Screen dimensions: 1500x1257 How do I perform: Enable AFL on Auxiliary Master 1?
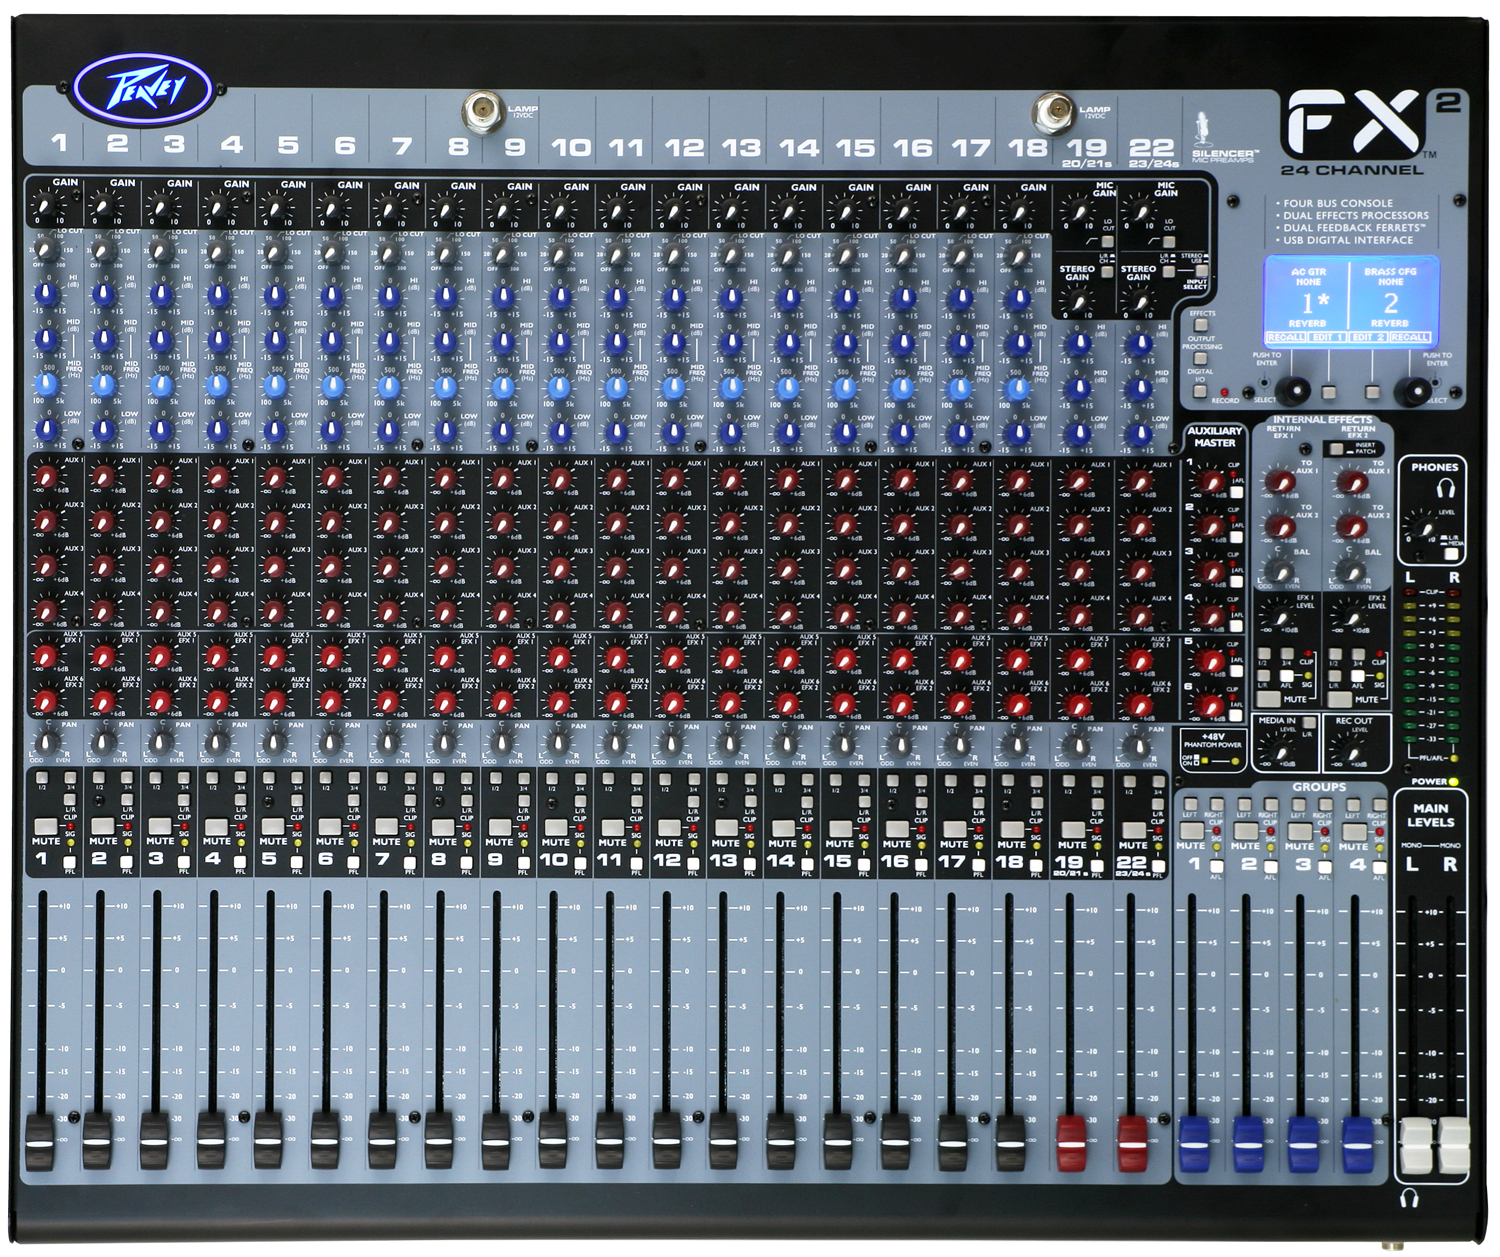pos(1237,493)
